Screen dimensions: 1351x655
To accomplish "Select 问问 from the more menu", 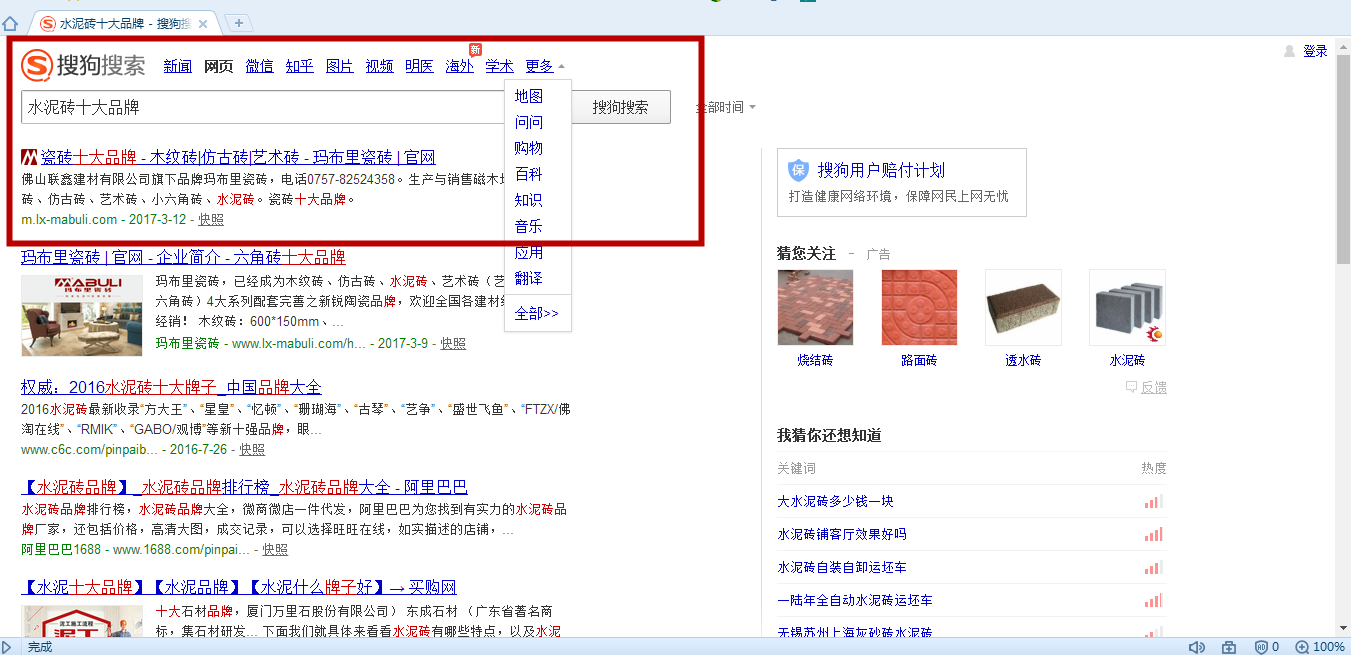I will [x=528, y=122].
